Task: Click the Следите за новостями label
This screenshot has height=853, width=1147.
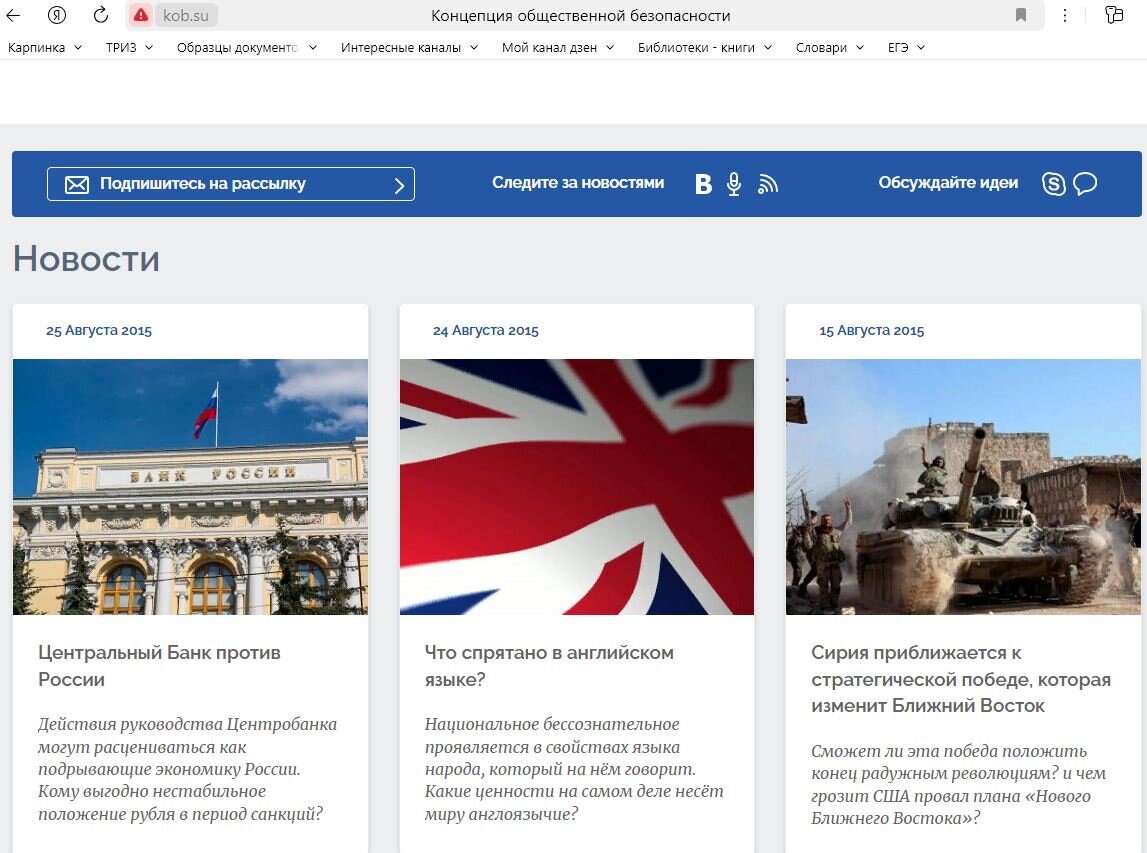Action: pos(578,183)
